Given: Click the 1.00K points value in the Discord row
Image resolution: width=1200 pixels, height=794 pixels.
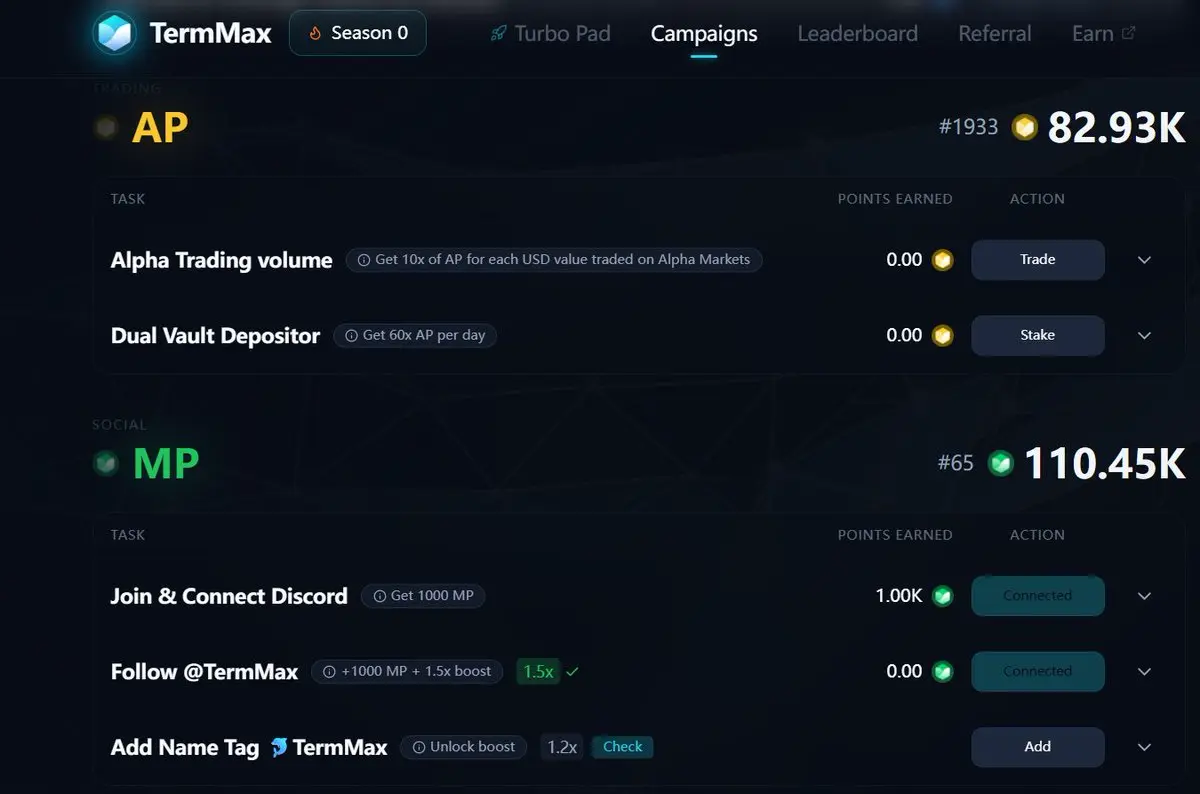Looking at the screenshot, I should pyautogui.click(x=899, y=596).
